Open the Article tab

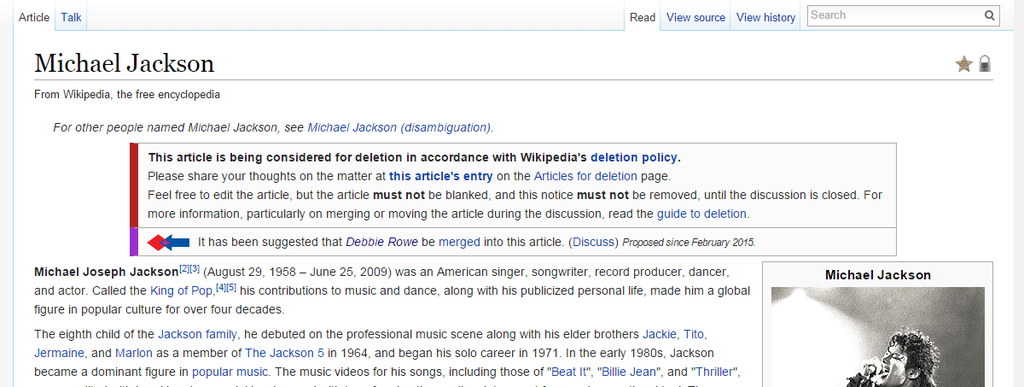tap(34, 18)
